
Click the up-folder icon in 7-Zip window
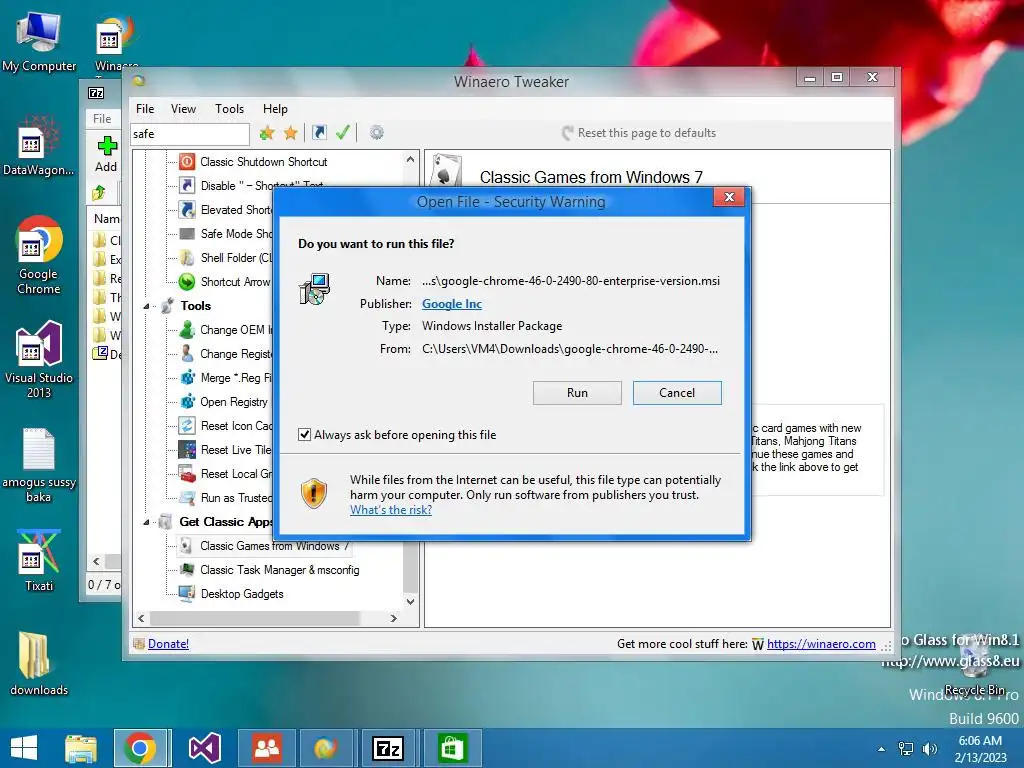[x=99, y=193]
